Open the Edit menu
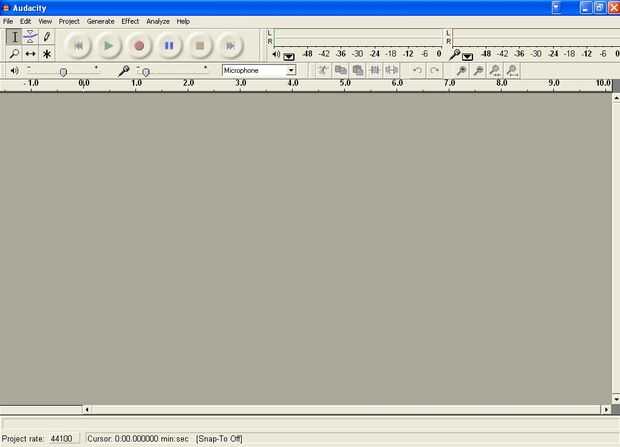The height and width of the screenshot is (447, 620). [26, 21]
